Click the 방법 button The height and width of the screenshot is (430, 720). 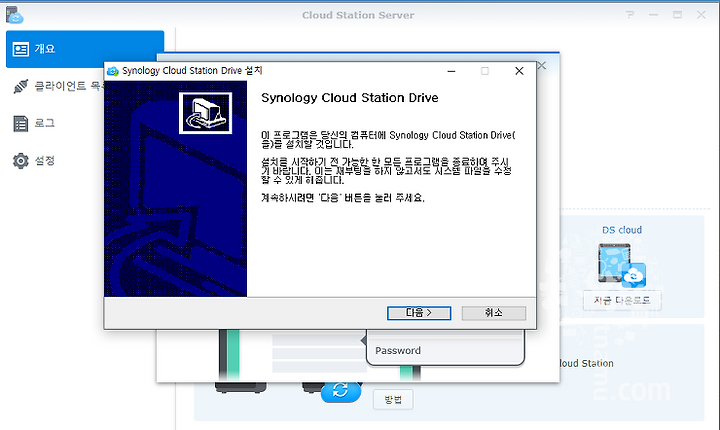pos(393,399)
